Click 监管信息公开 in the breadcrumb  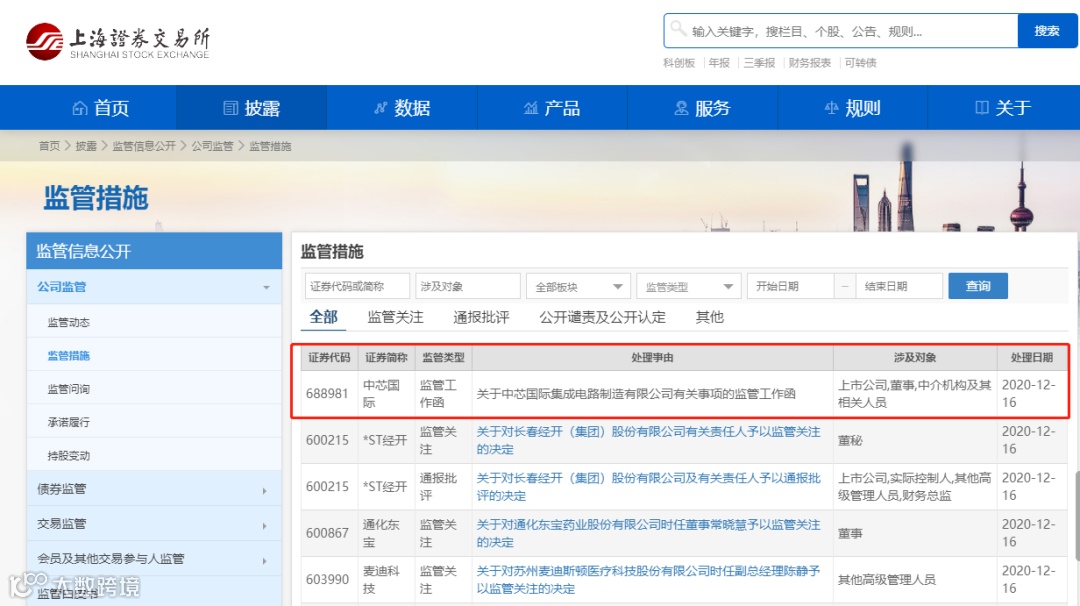144,146
